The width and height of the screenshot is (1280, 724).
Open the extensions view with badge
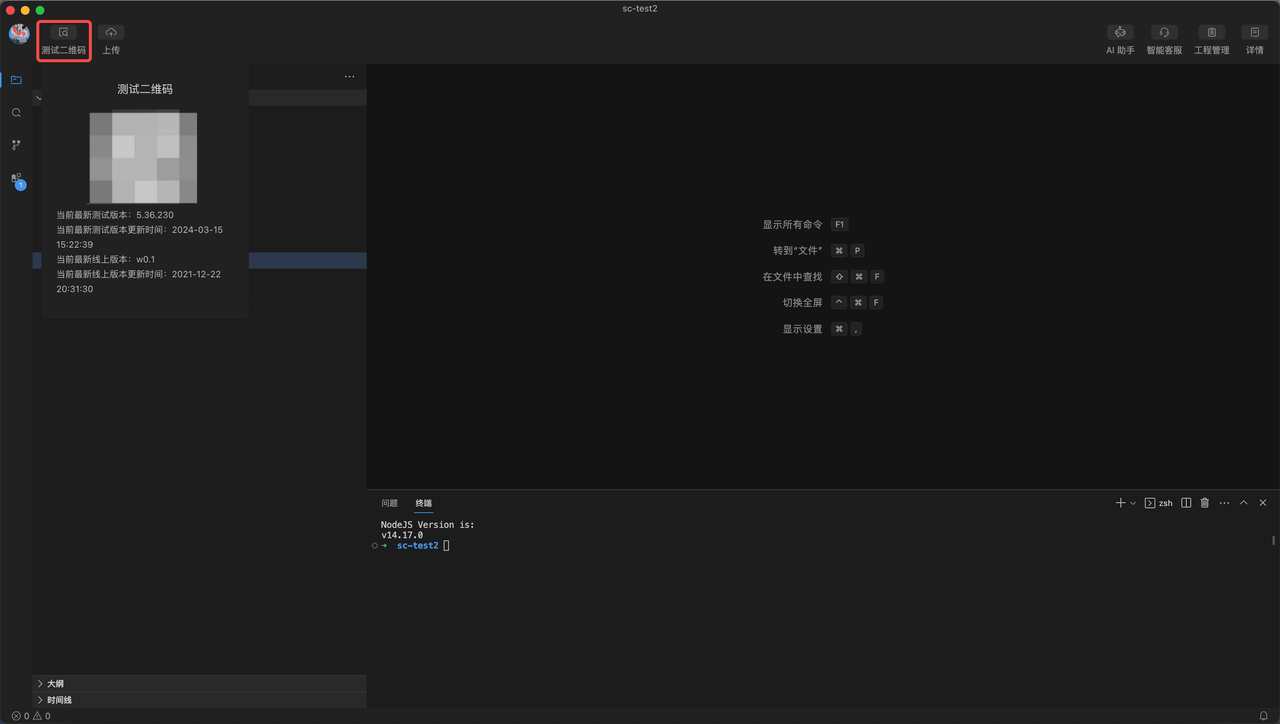click(16, 179)
